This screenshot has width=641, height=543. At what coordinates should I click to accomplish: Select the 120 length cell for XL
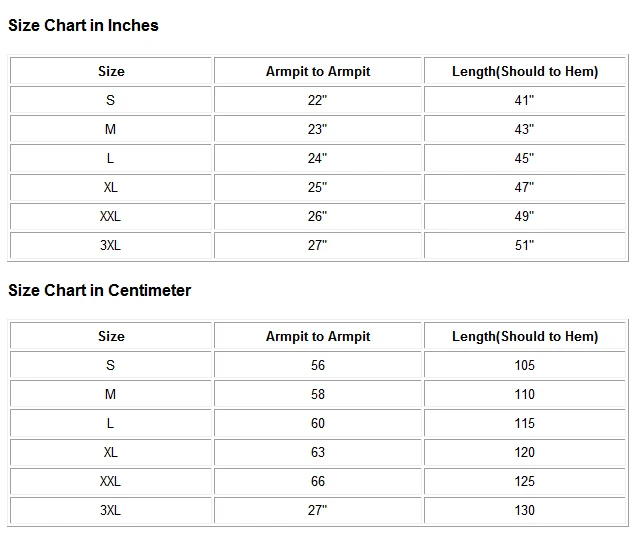click(525, 452)
